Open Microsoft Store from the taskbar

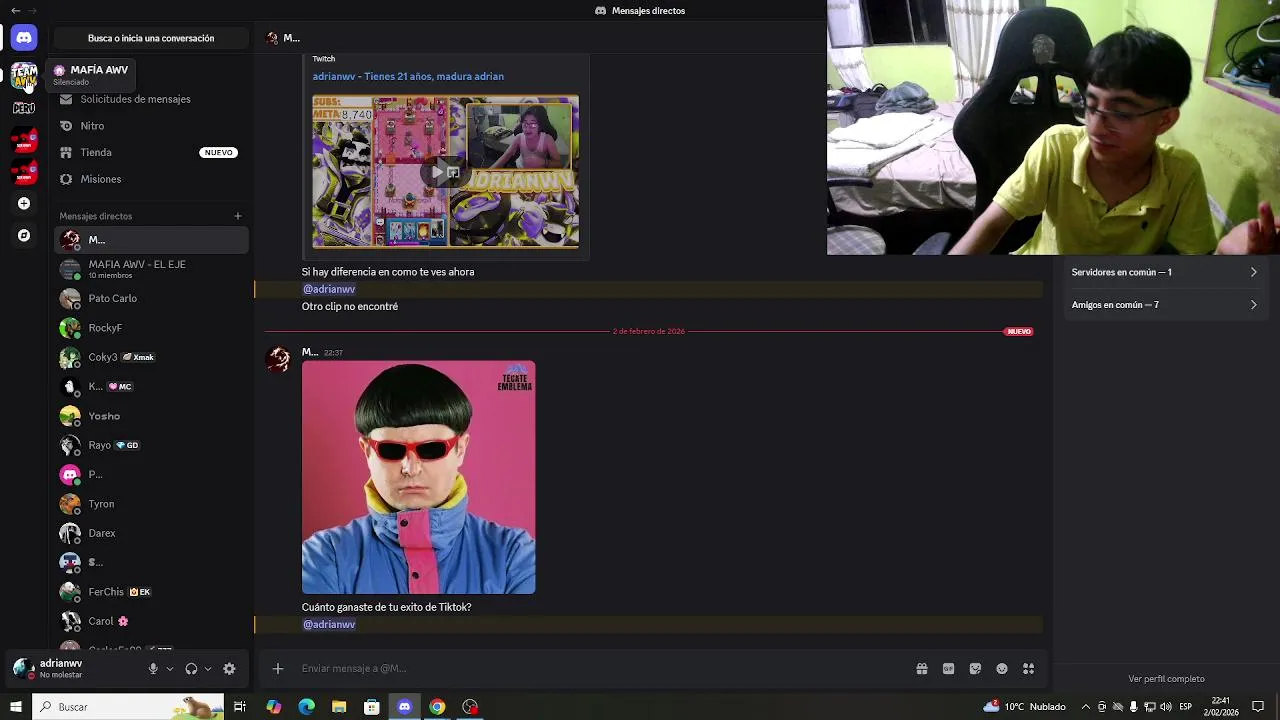click(x=372, y=707)
